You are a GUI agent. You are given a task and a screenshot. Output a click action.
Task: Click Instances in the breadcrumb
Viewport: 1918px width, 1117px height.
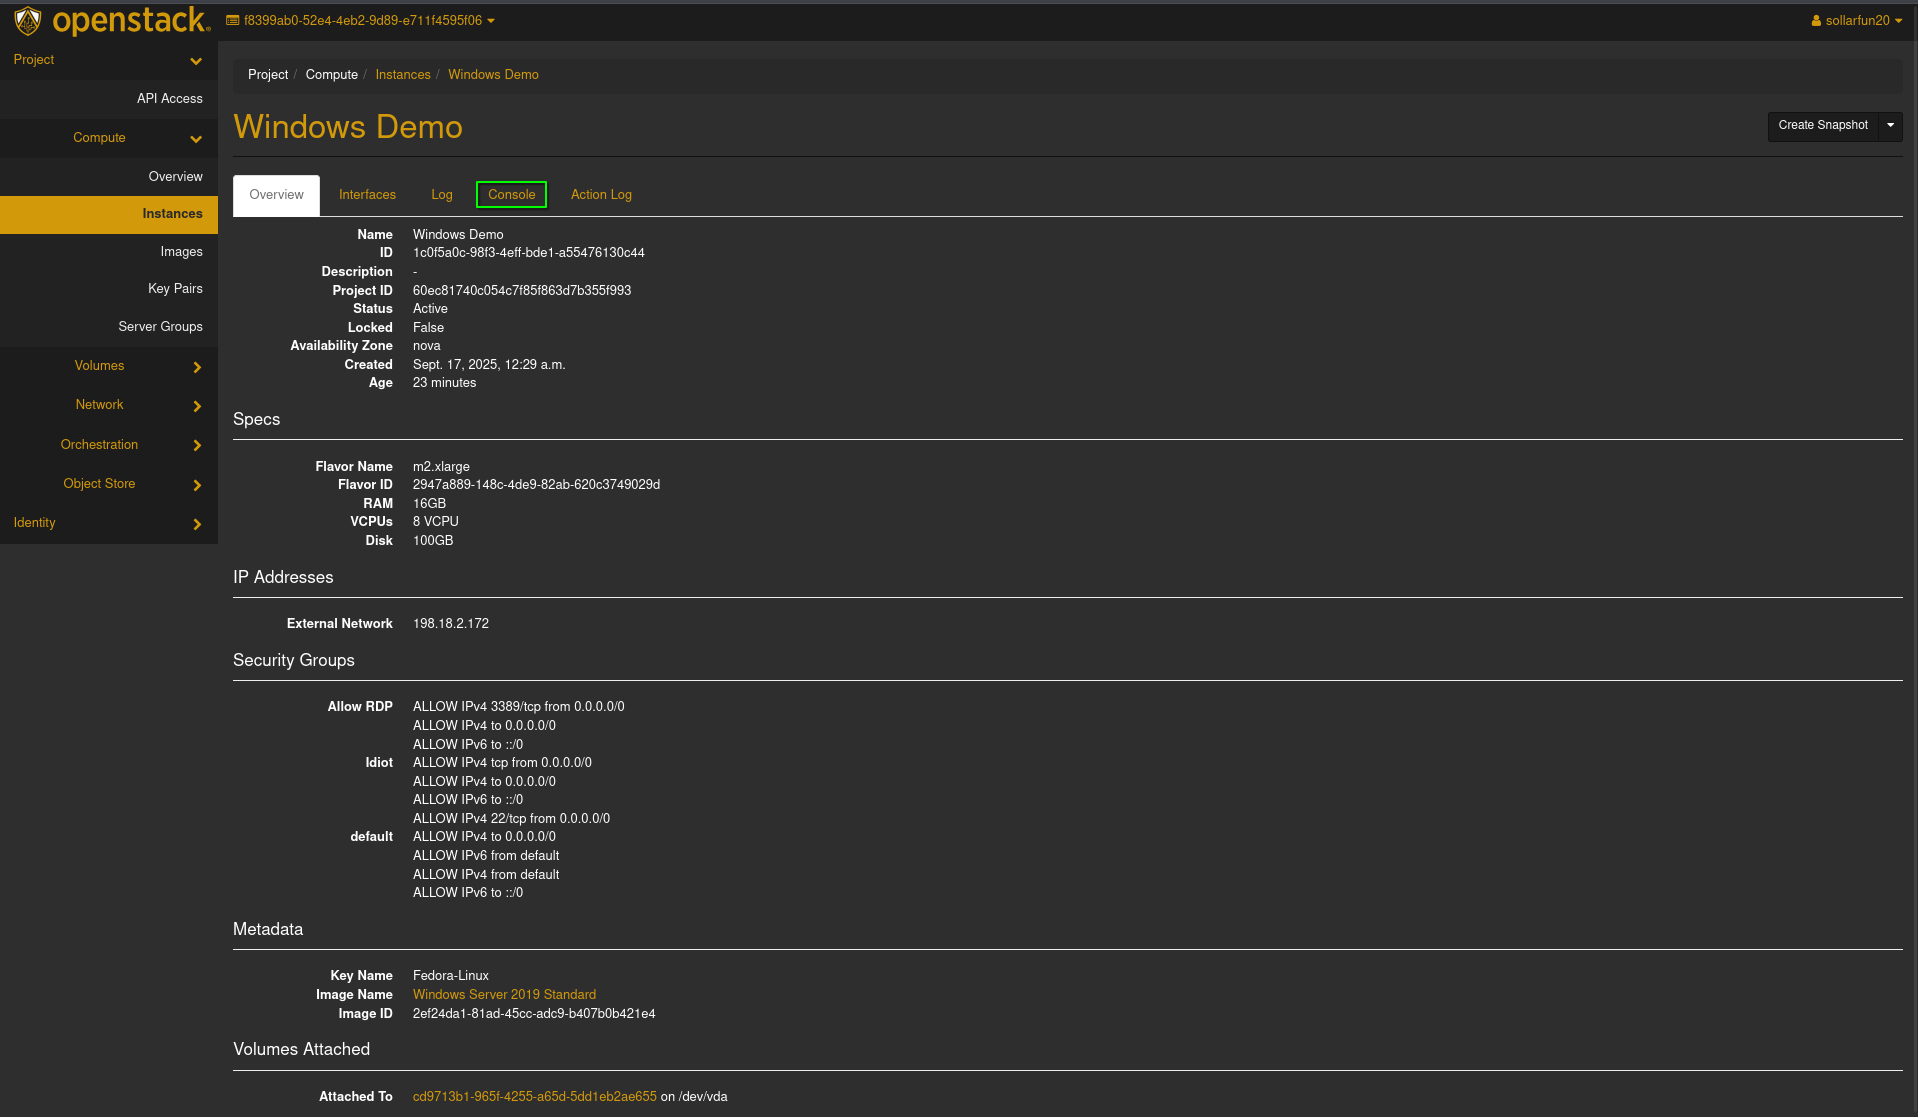pos(403,75)
